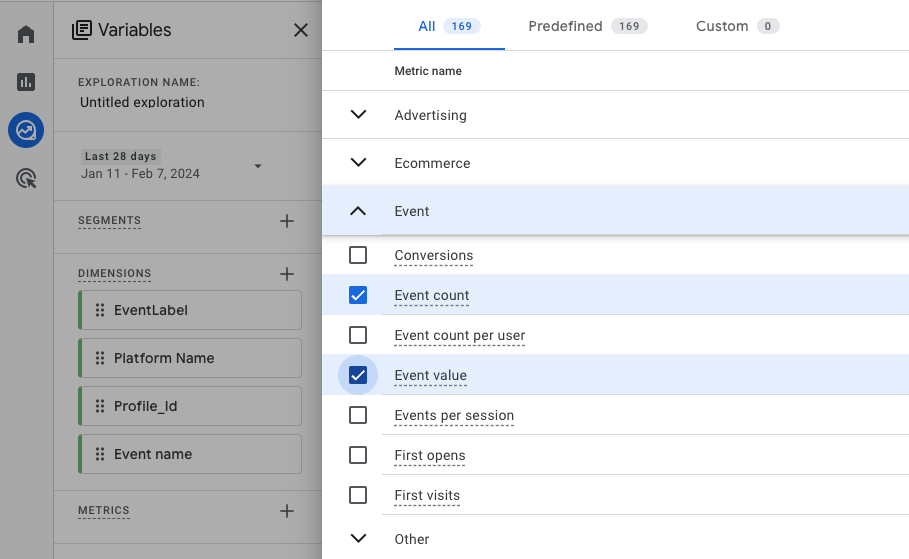Switch to the Custom tab
This screenshot has width=909, height=559.
pos(737,26)
